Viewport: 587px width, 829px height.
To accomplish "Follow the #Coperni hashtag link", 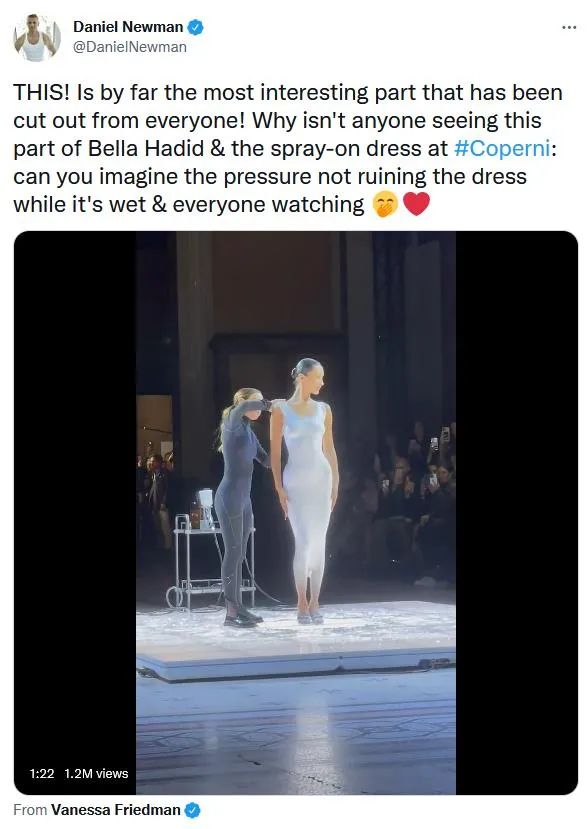I will (x=502, y=148).
